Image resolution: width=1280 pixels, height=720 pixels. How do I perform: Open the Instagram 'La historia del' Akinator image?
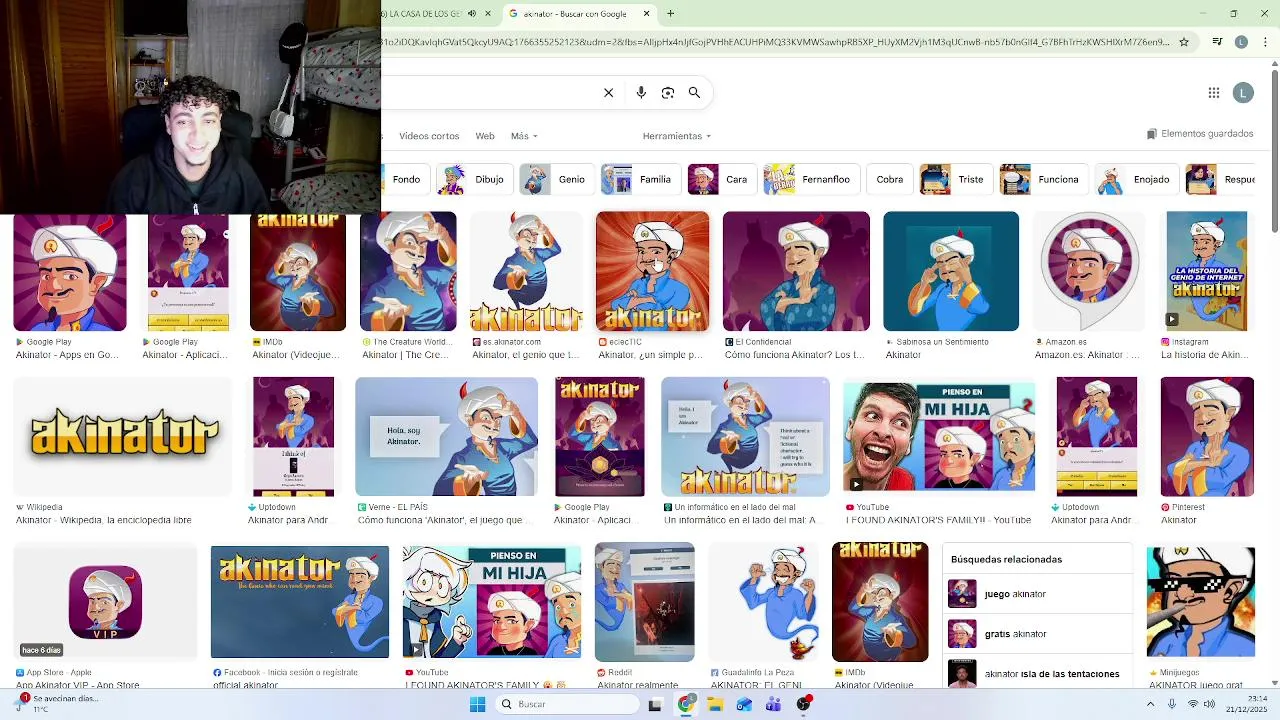(1206, 271)
